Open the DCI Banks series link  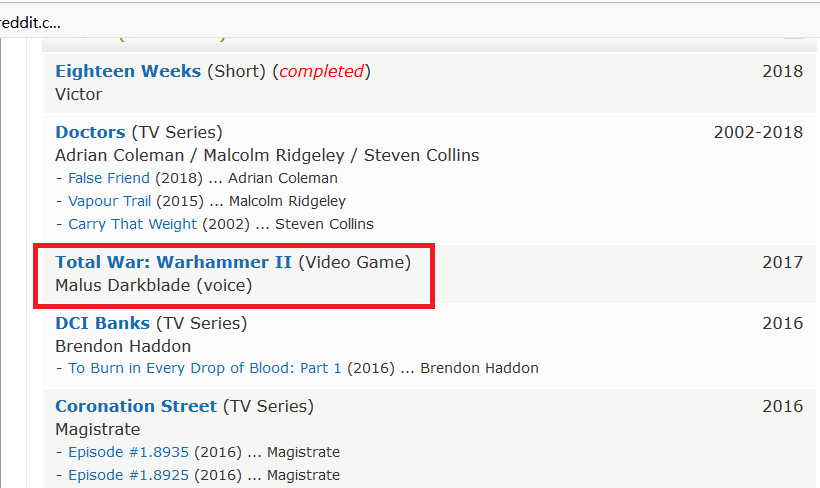coord(102,323)
